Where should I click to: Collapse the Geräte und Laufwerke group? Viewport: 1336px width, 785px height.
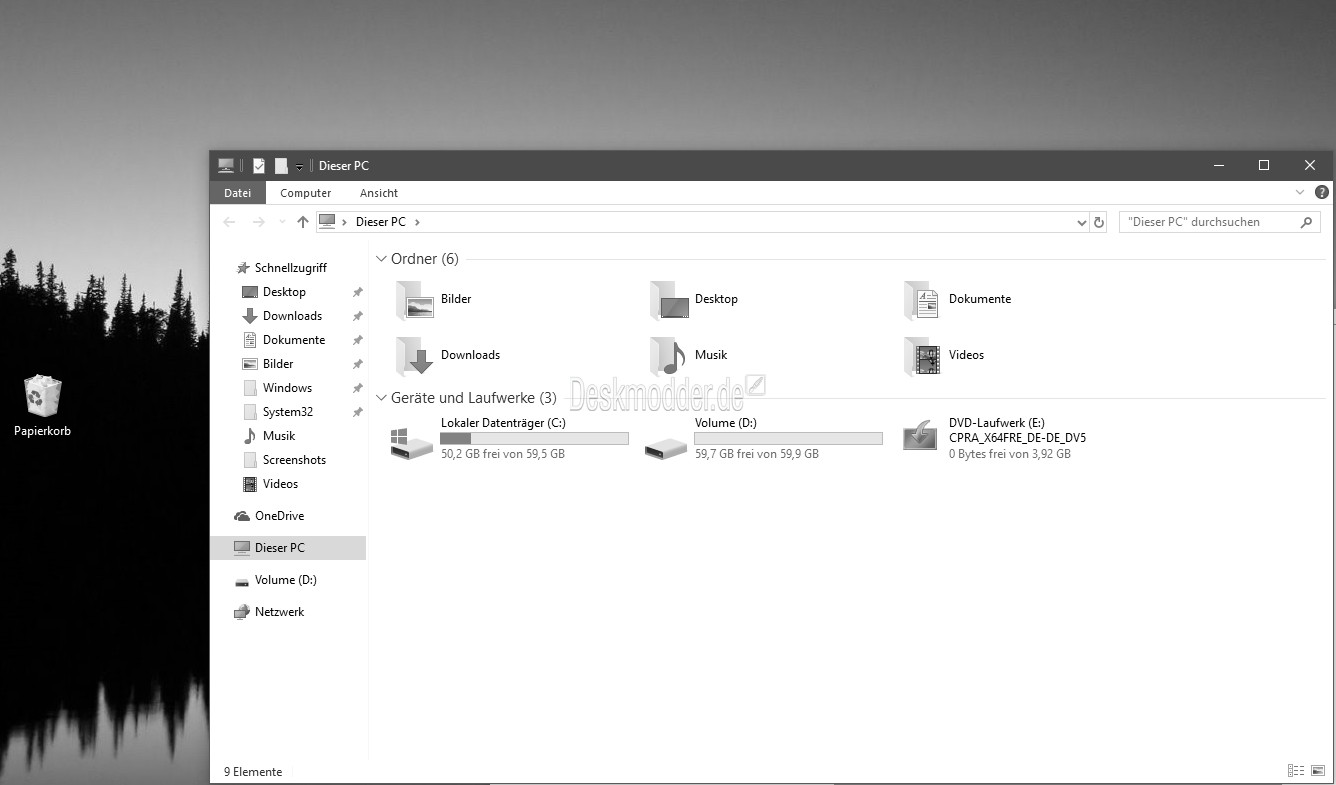[x=381, y=398]
